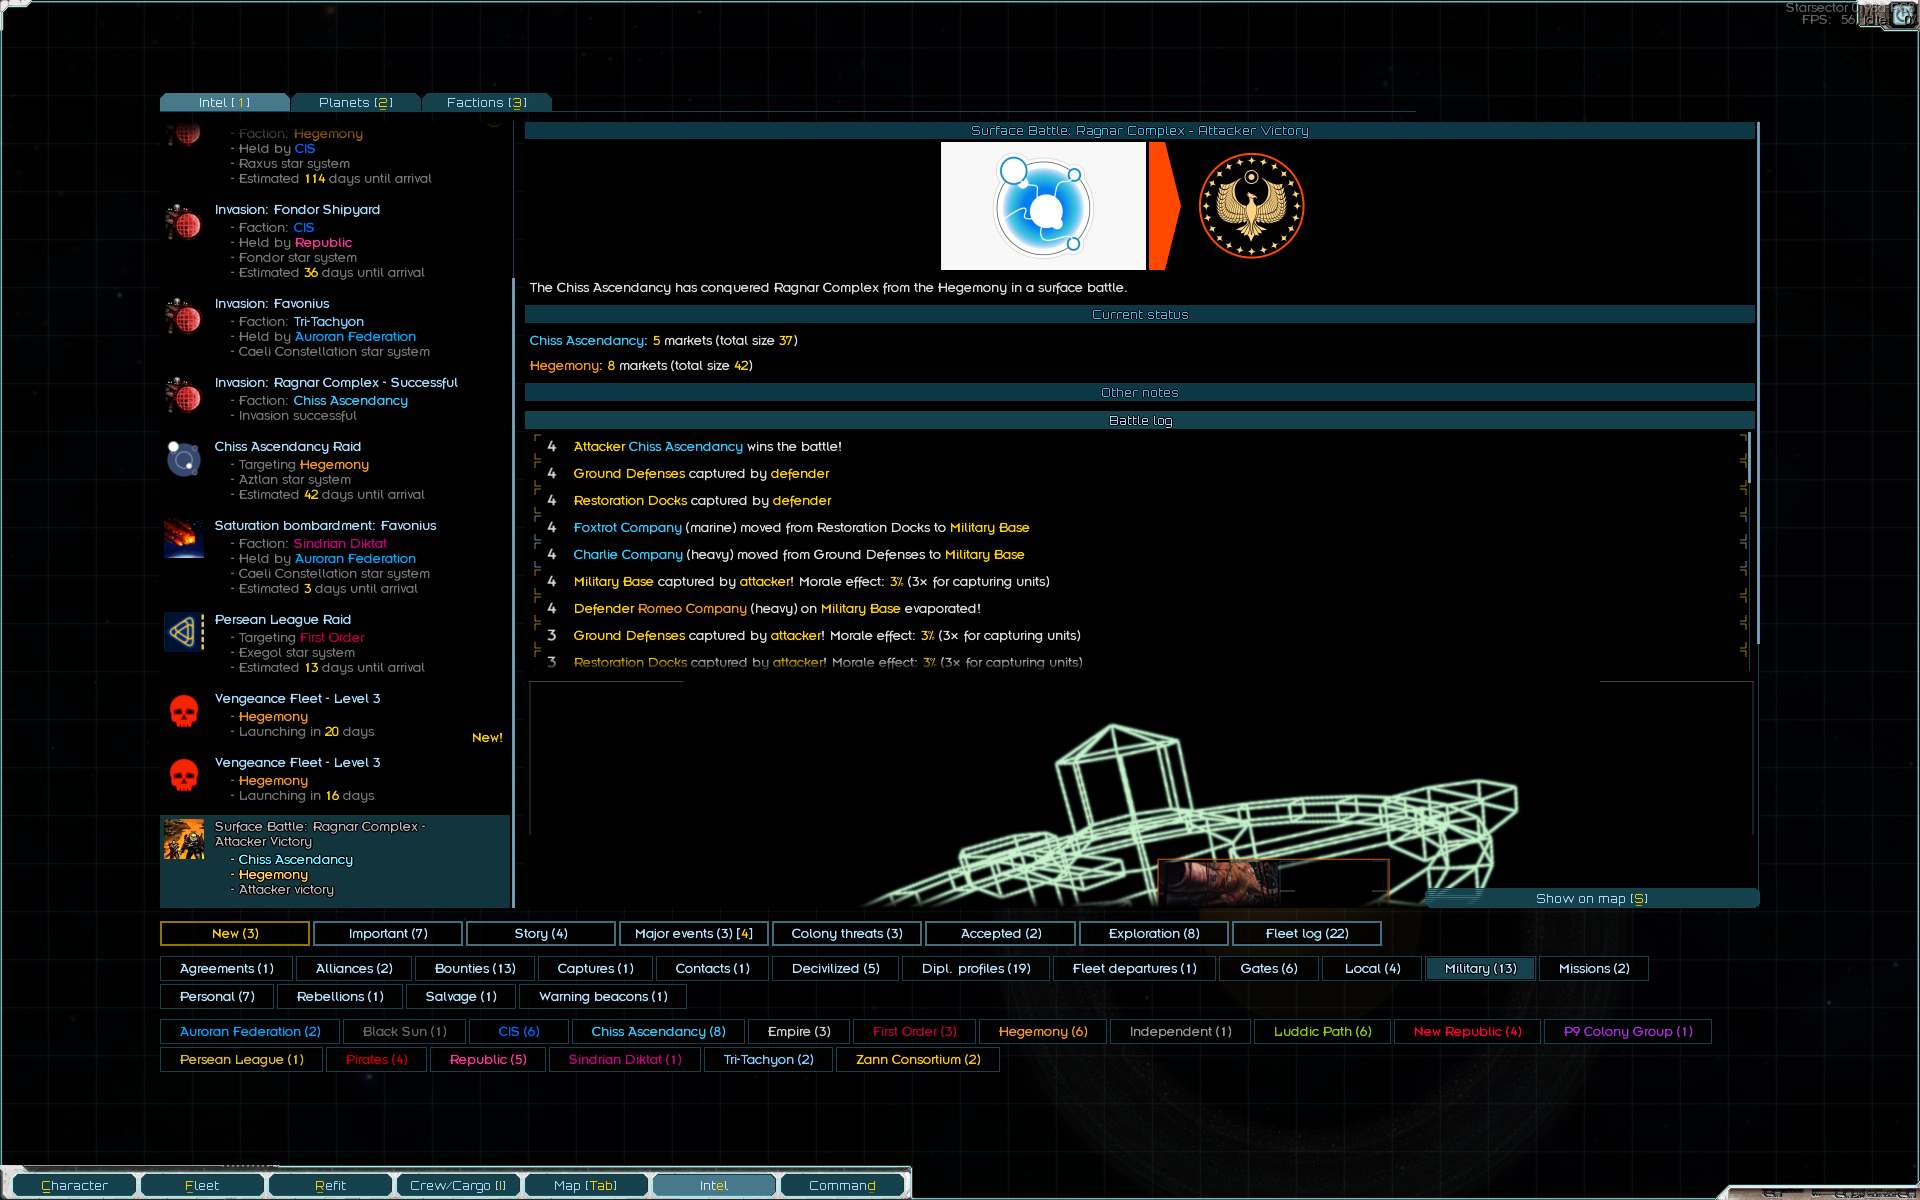Open the Chiss Ascendancy Raid icon
Image resolution: width=1920 pixels, height=1200 pixels.
(x=184, y=459)
